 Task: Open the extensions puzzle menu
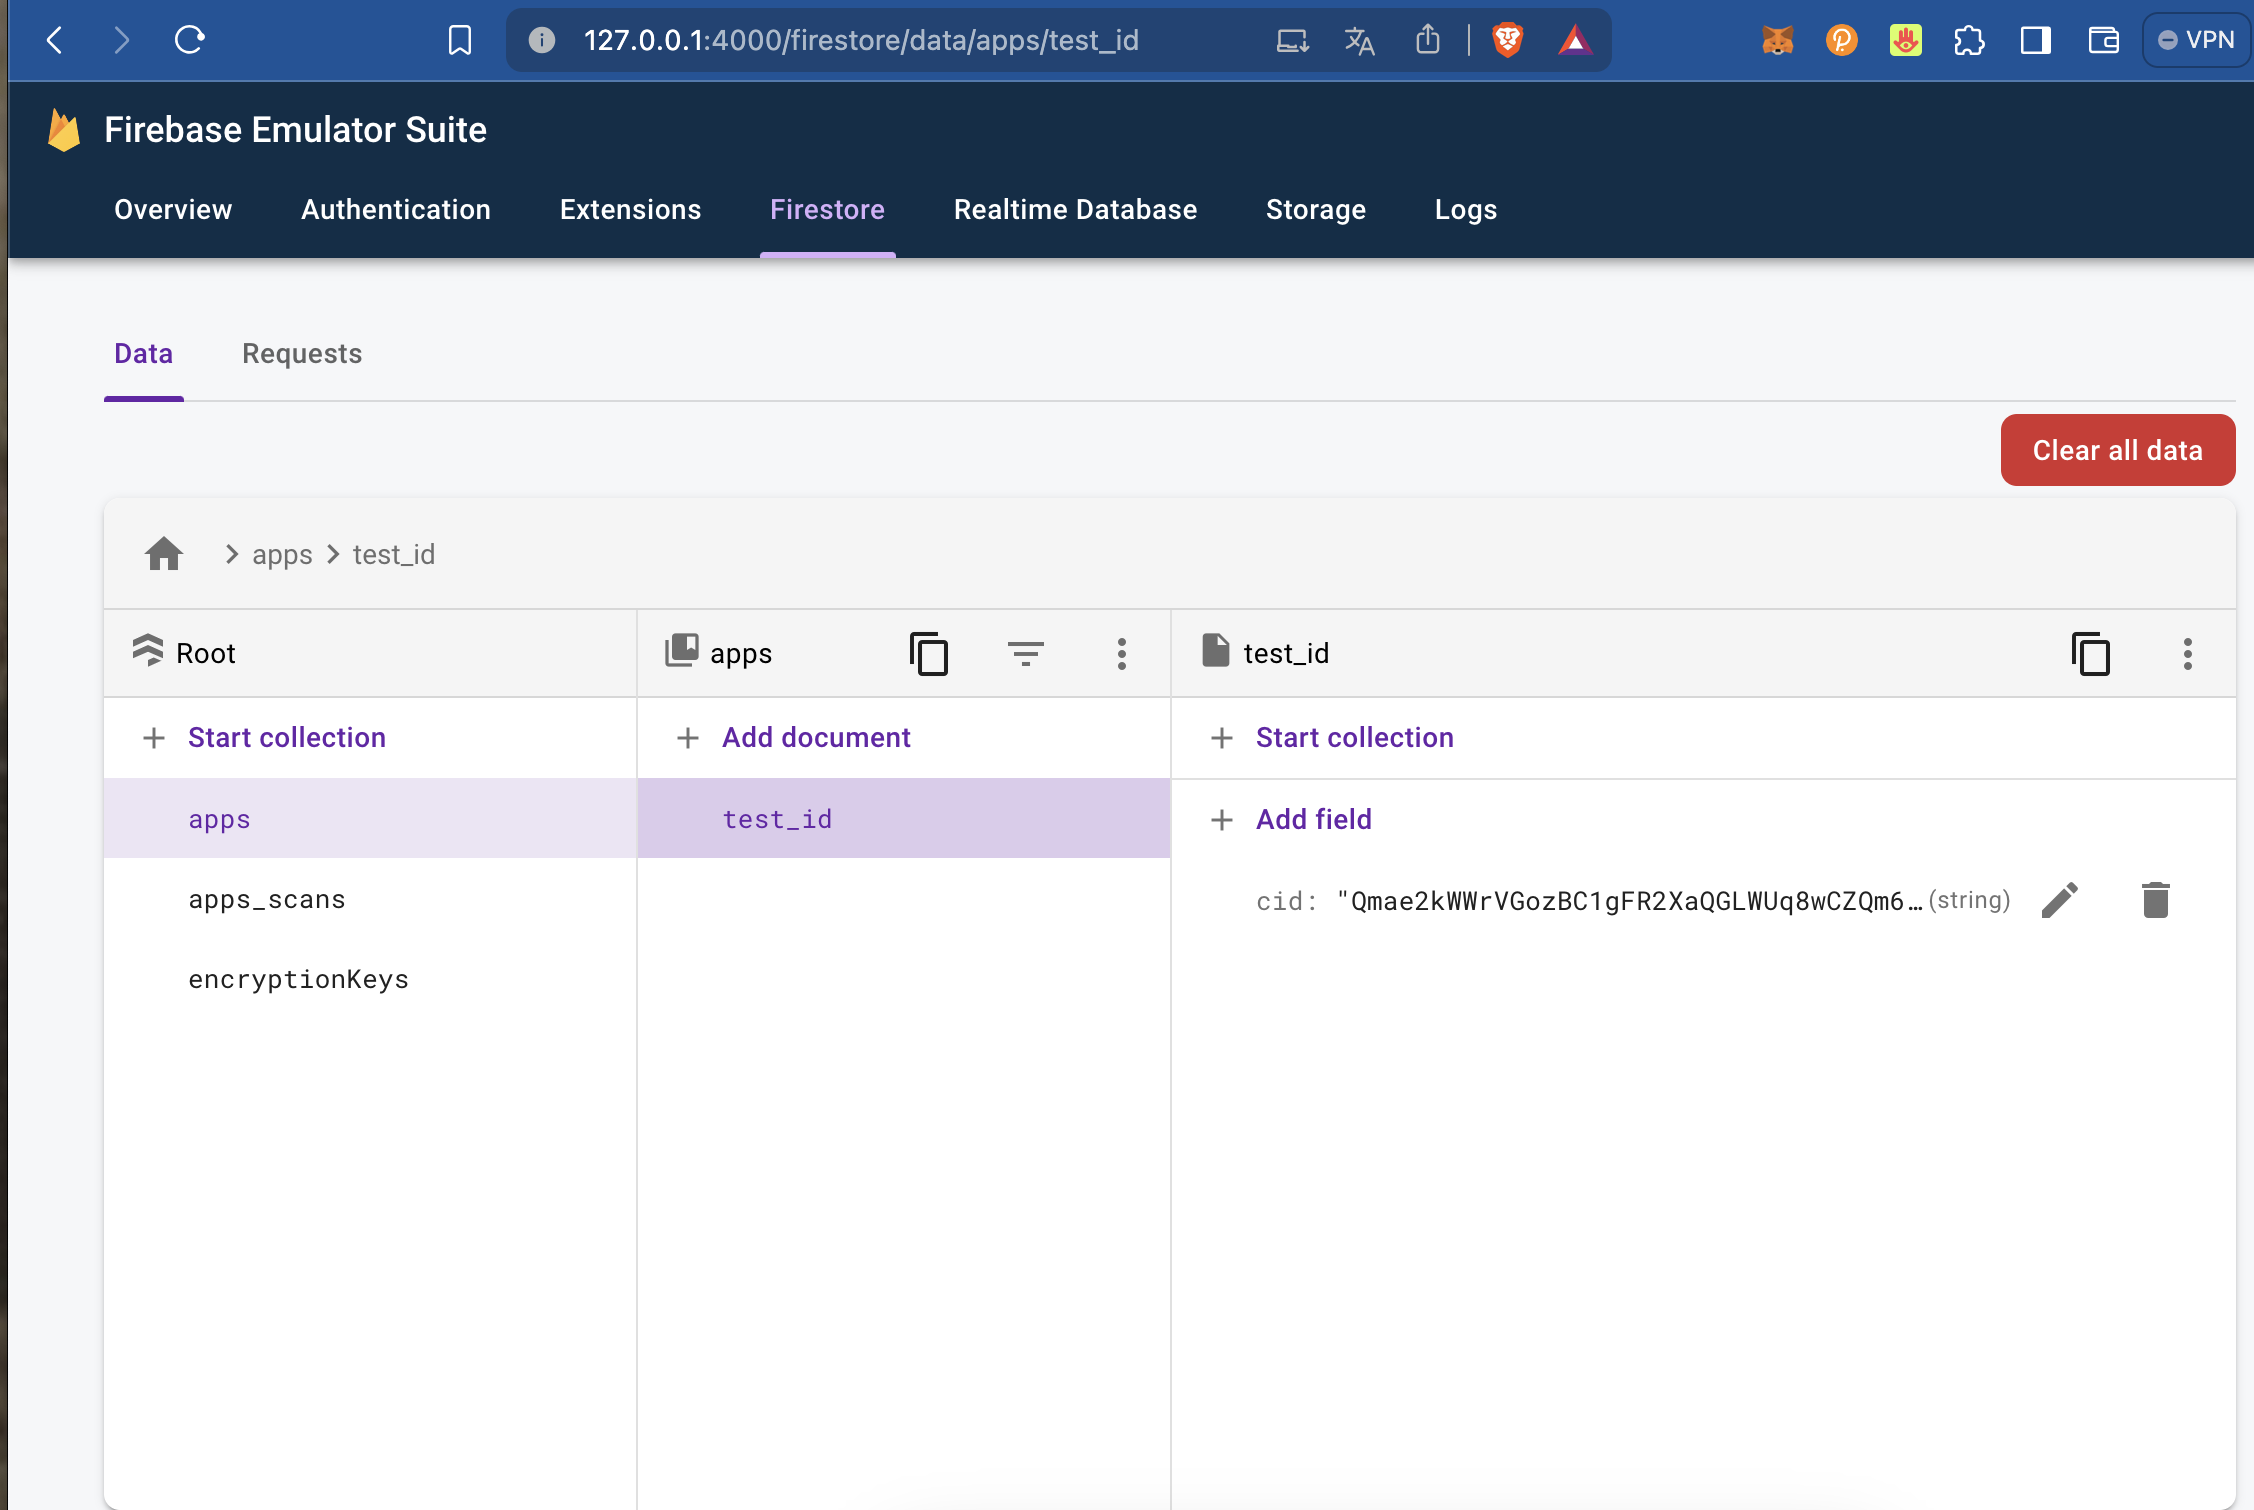(1969, 40)
